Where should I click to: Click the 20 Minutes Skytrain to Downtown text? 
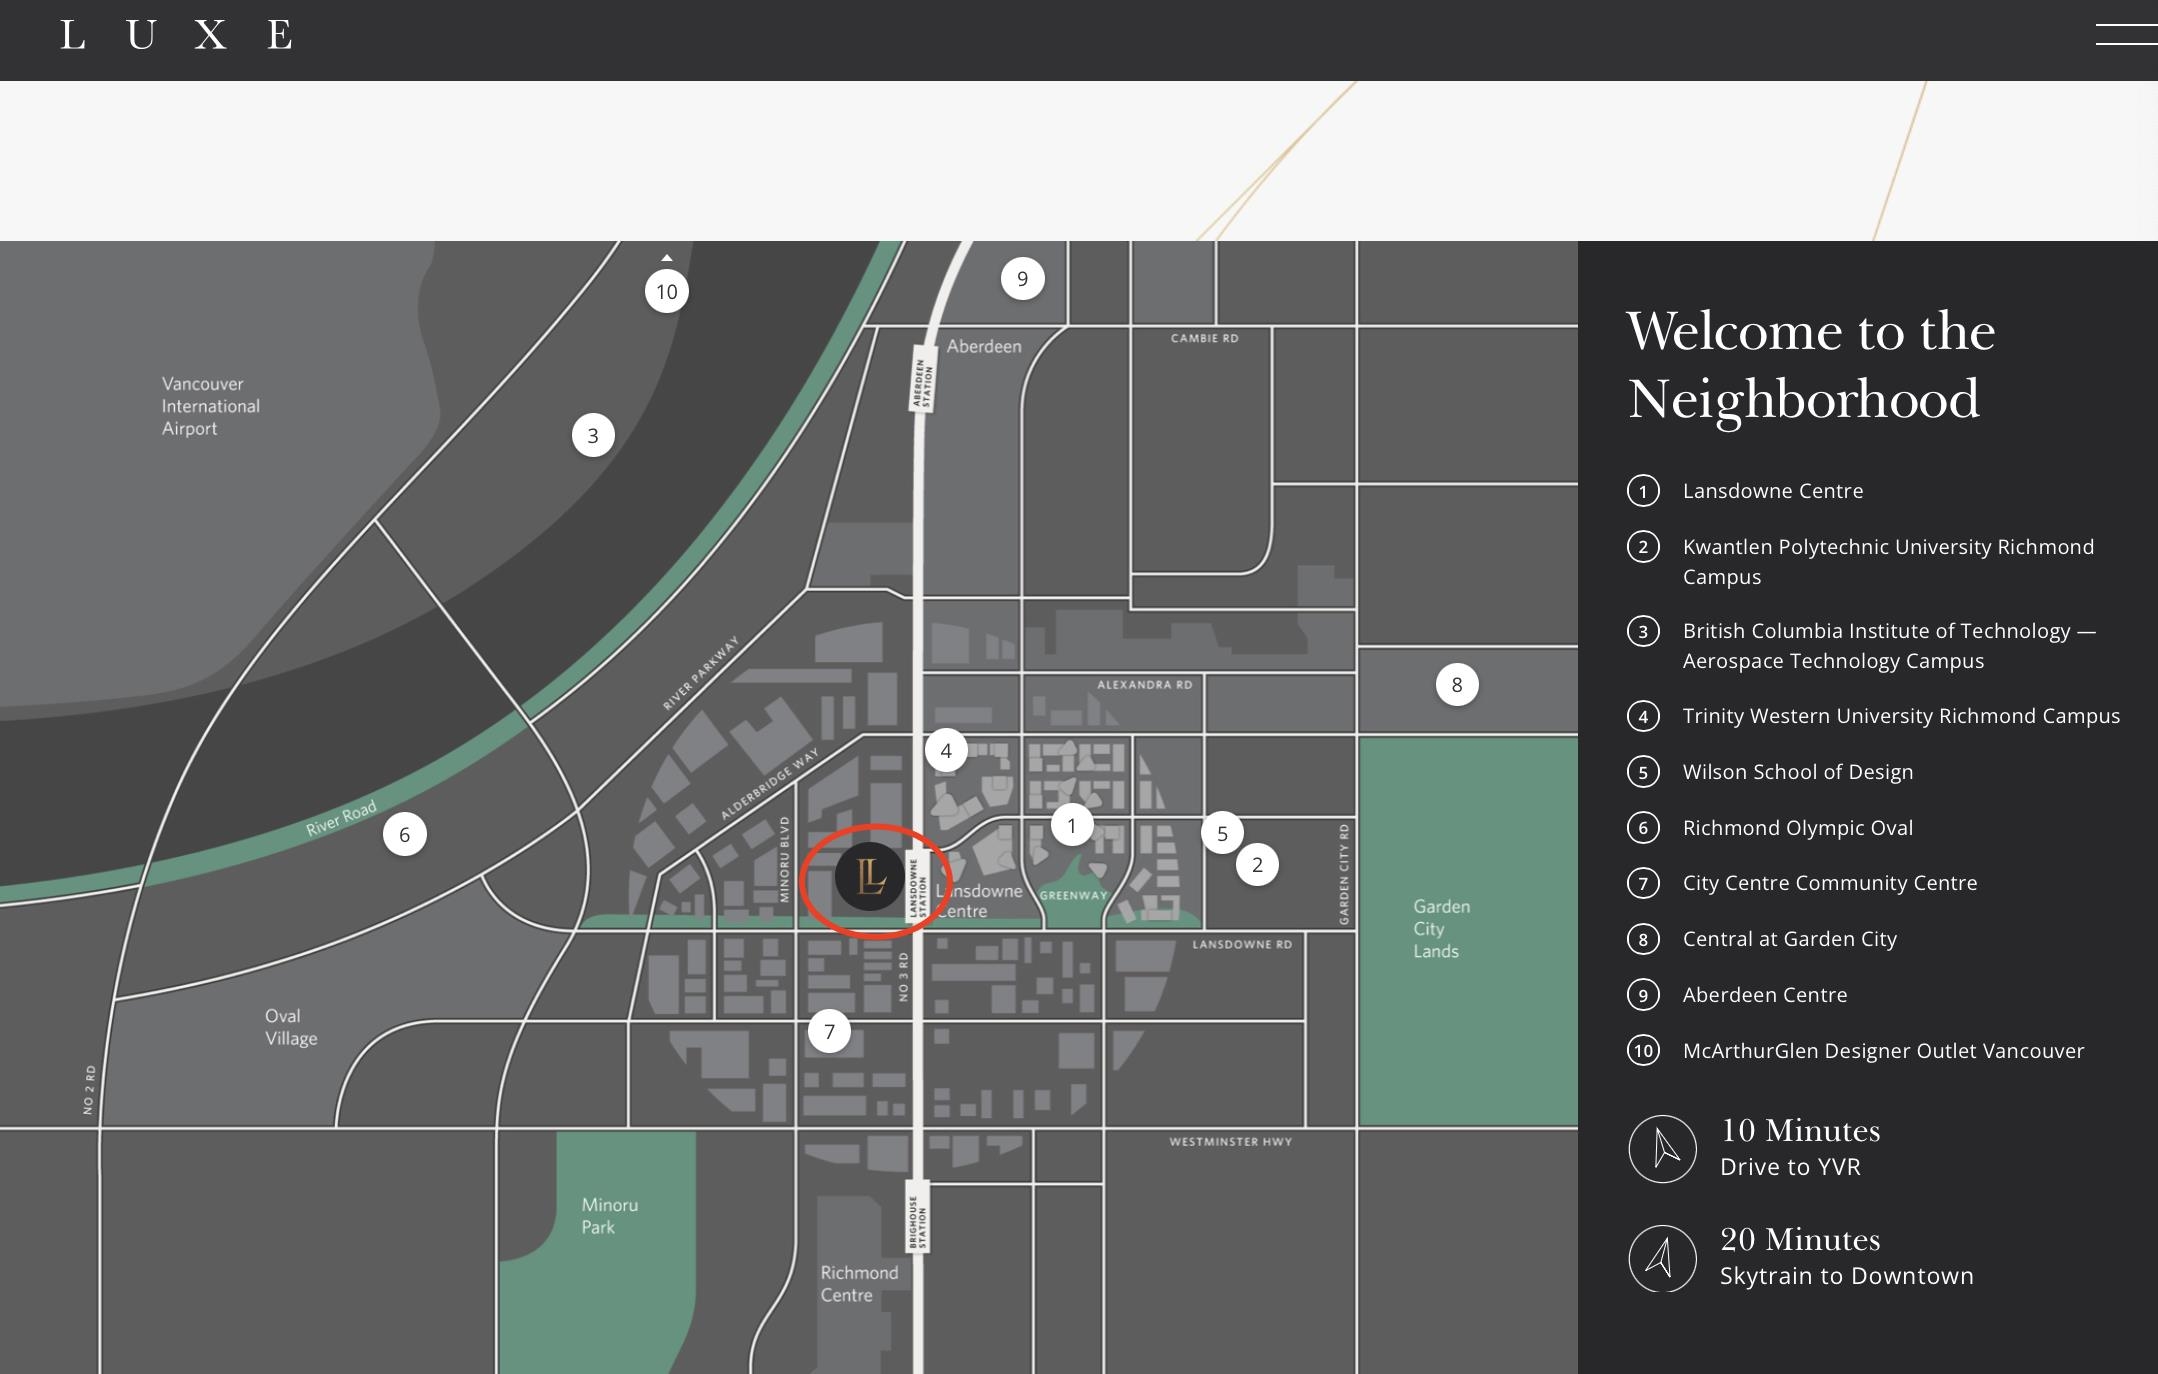[x=1847, y=1257]
